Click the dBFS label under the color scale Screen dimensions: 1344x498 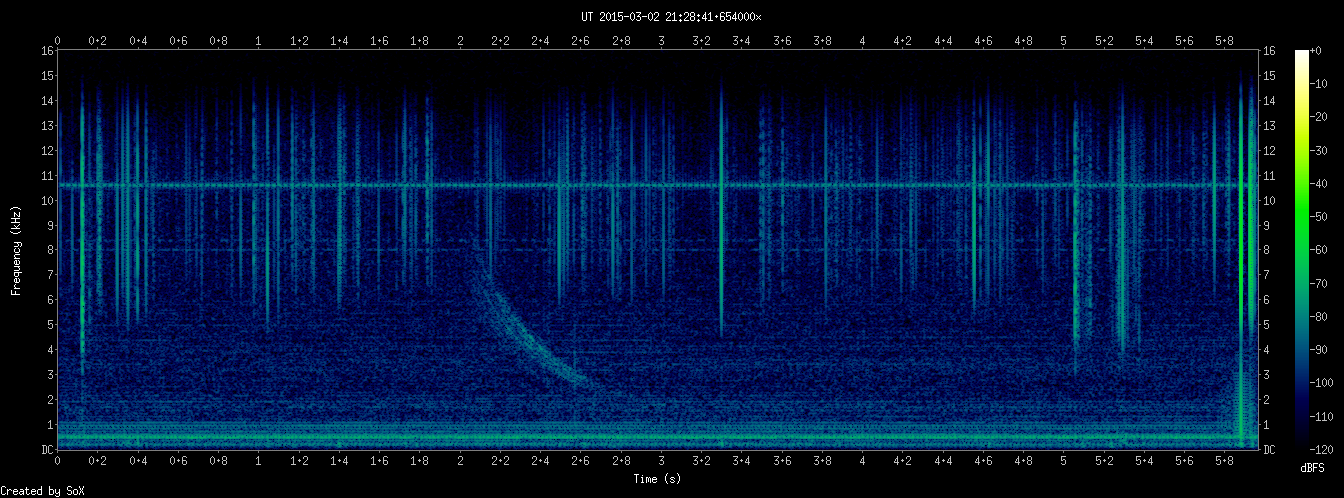click(1313, 467)
